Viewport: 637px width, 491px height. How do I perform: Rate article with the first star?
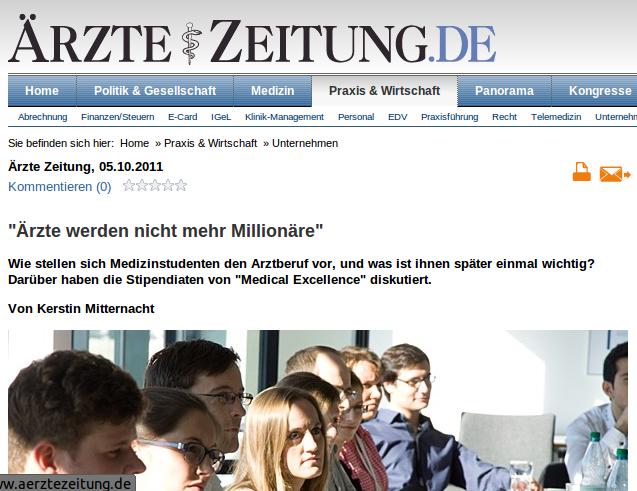129,186
